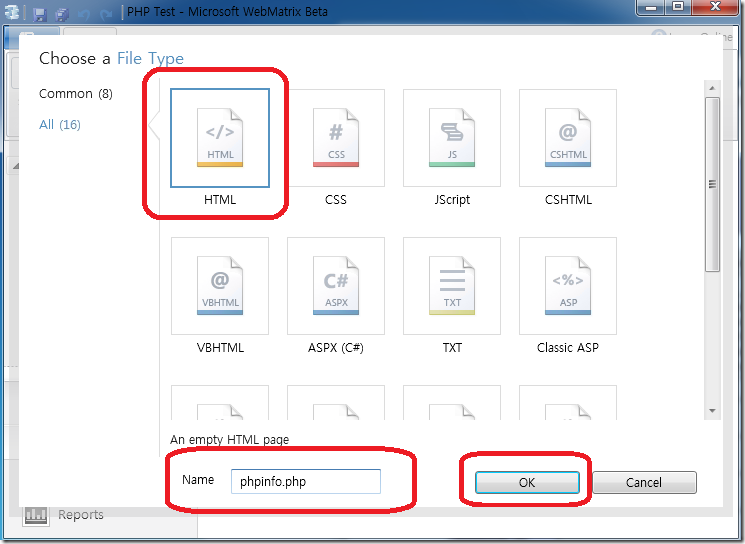Click the Save All icon in the title bar
The width and height of the screenshot is (745, 544).
point(62,13)
